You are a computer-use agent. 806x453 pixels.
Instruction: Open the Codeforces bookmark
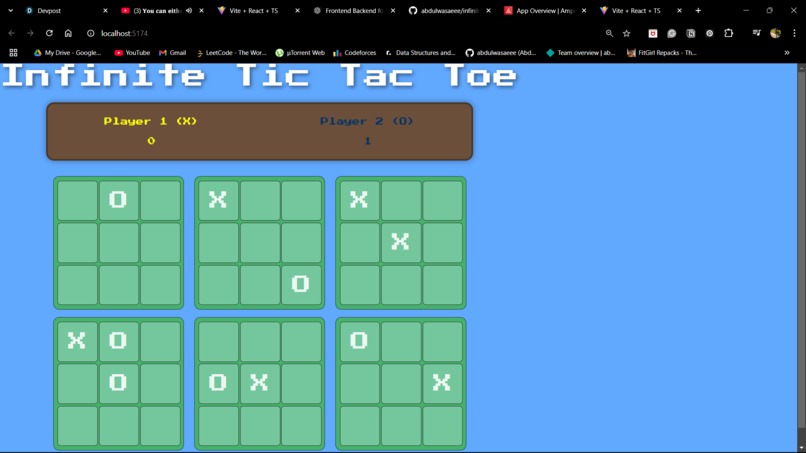click(355, 52)
